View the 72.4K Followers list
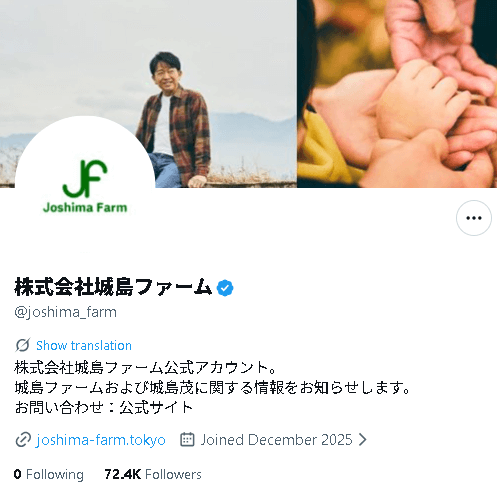 click(153, 474)
